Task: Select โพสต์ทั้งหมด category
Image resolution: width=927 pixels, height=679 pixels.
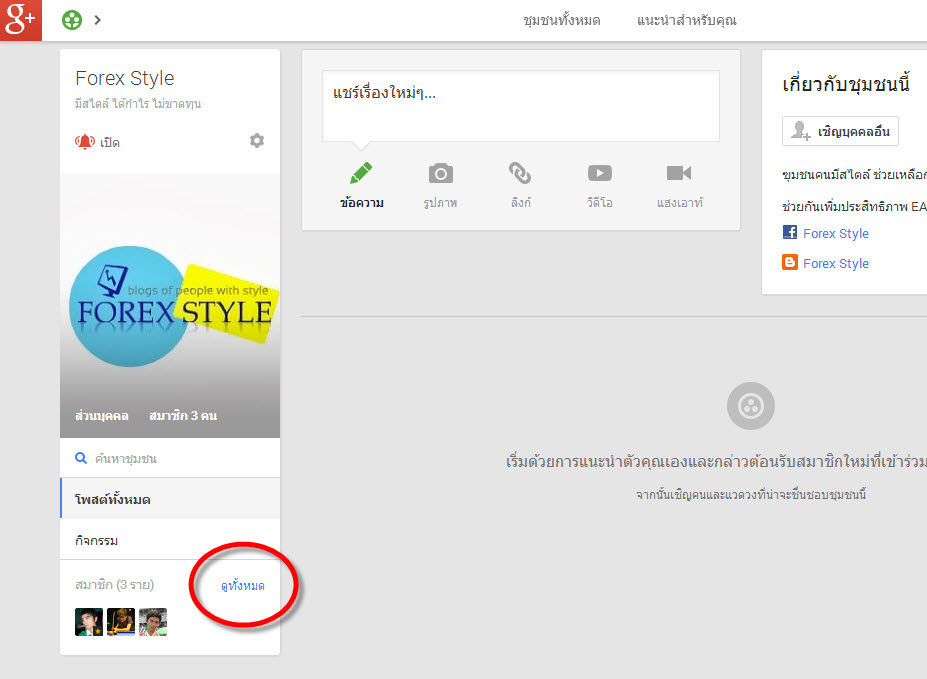Action: click(x=170, y=499)
